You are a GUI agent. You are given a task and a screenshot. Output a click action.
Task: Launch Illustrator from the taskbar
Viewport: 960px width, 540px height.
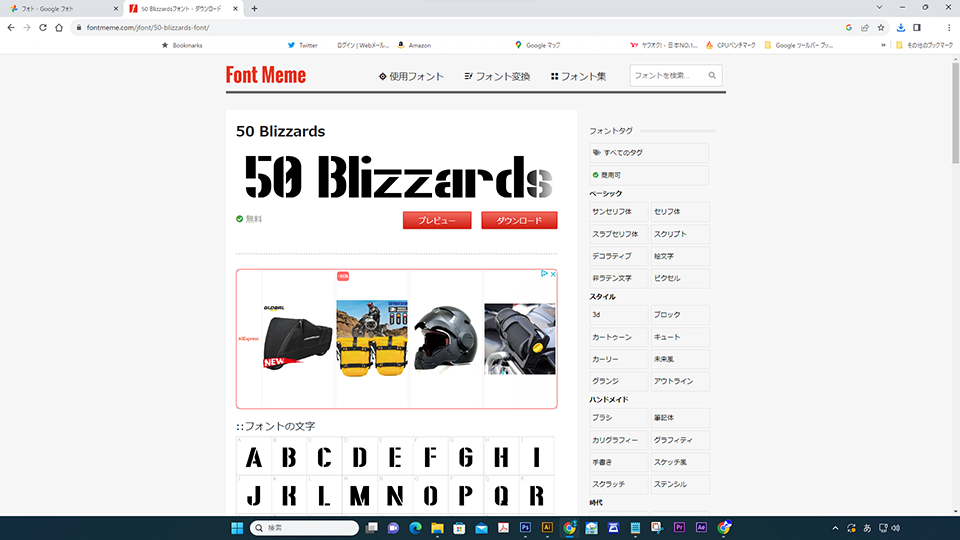pyautogui.click(x=547, y=527)
